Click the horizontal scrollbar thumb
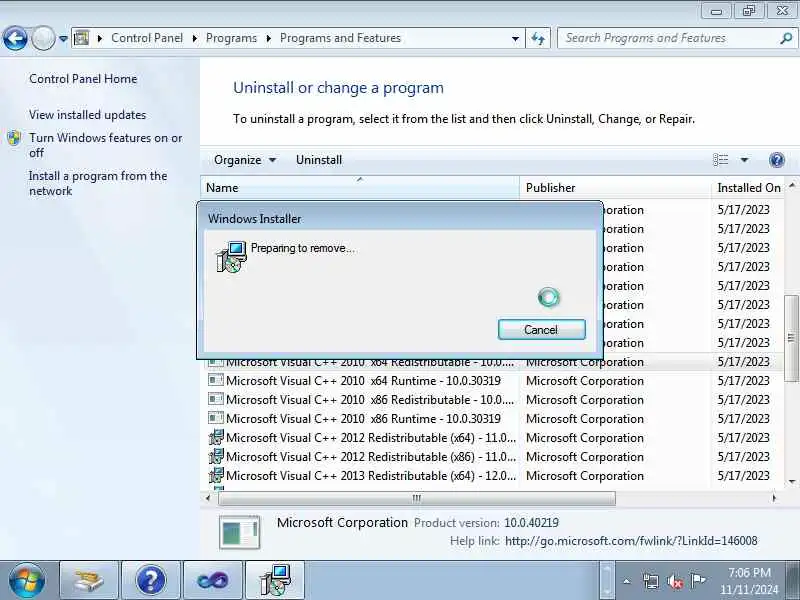 [417, 498]
